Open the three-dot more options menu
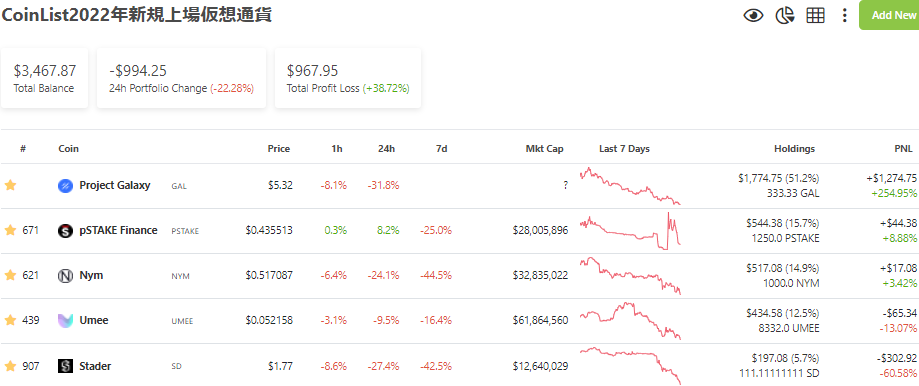The image size is (919, 386). (844, 15)
